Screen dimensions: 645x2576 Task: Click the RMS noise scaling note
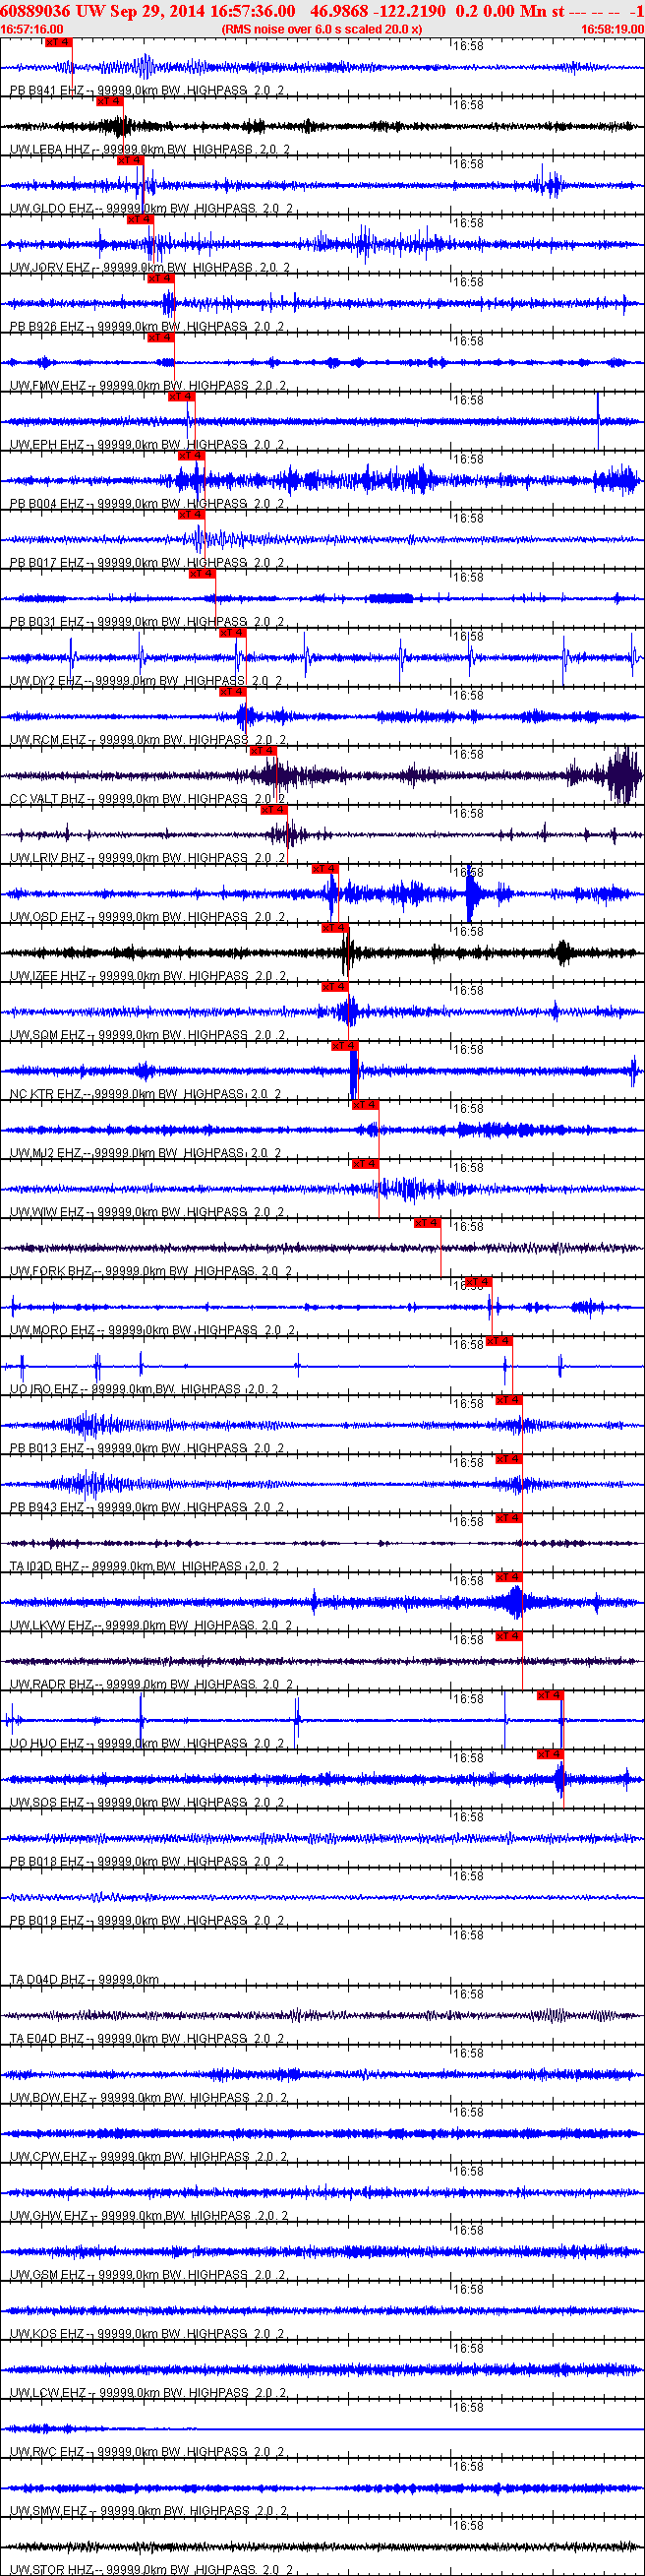point(321,30)
